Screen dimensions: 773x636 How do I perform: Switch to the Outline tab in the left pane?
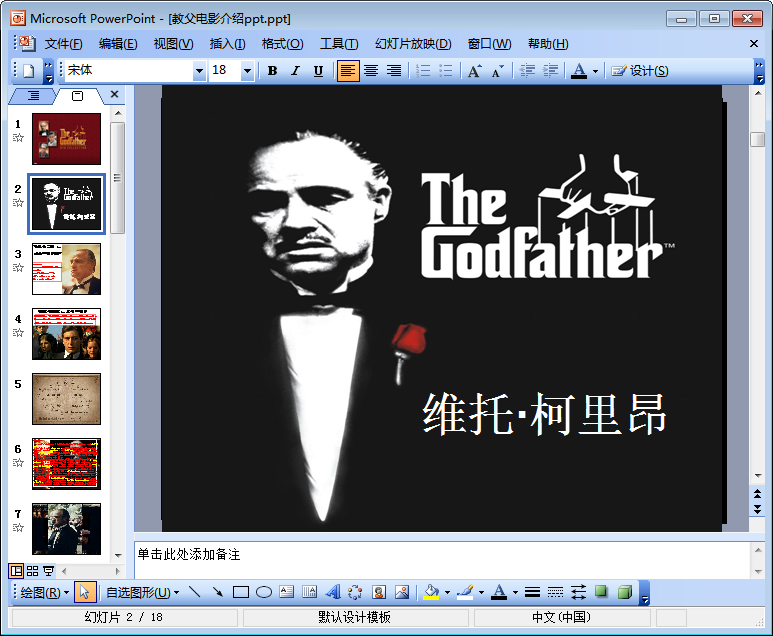coord(33,96)
